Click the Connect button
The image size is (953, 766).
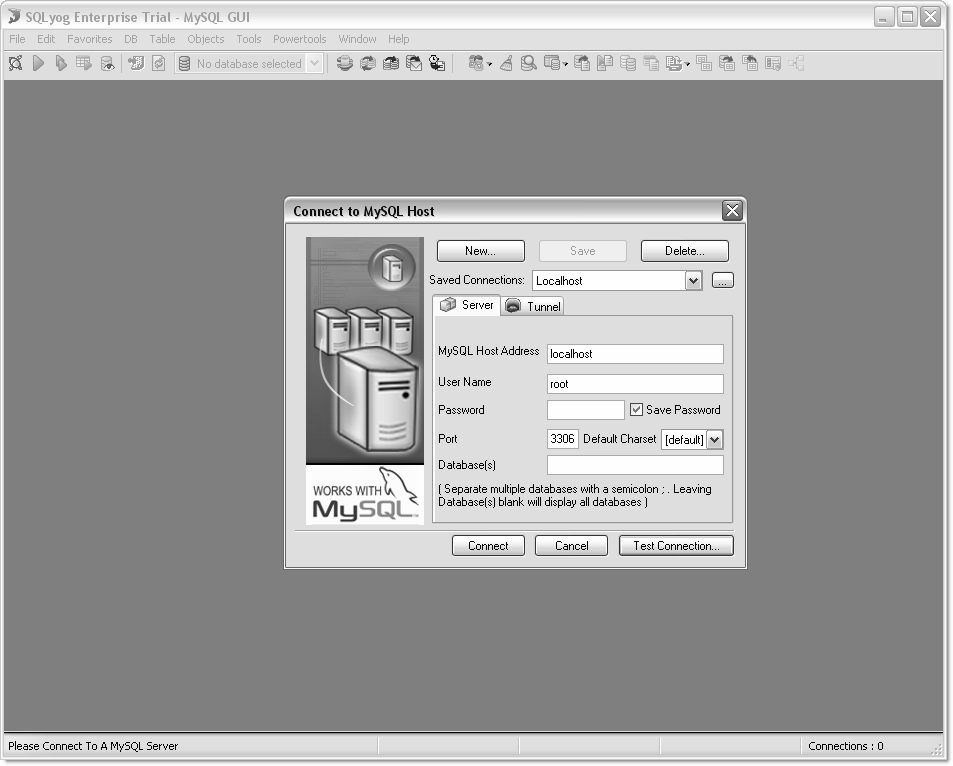point(488,546)
